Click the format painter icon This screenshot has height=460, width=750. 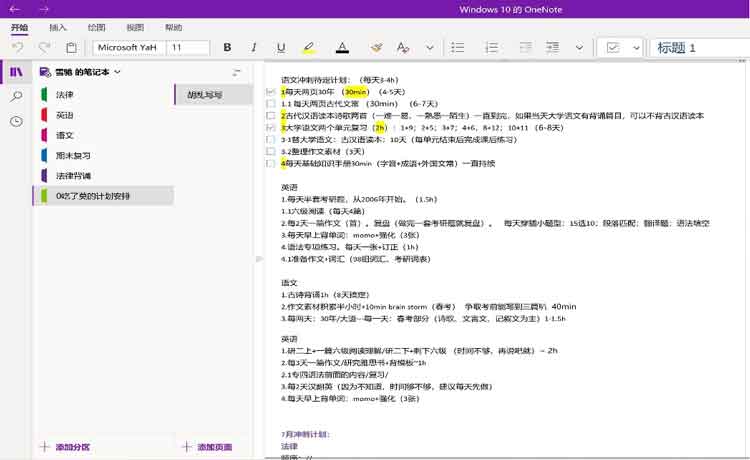click(x=376, y=47)
